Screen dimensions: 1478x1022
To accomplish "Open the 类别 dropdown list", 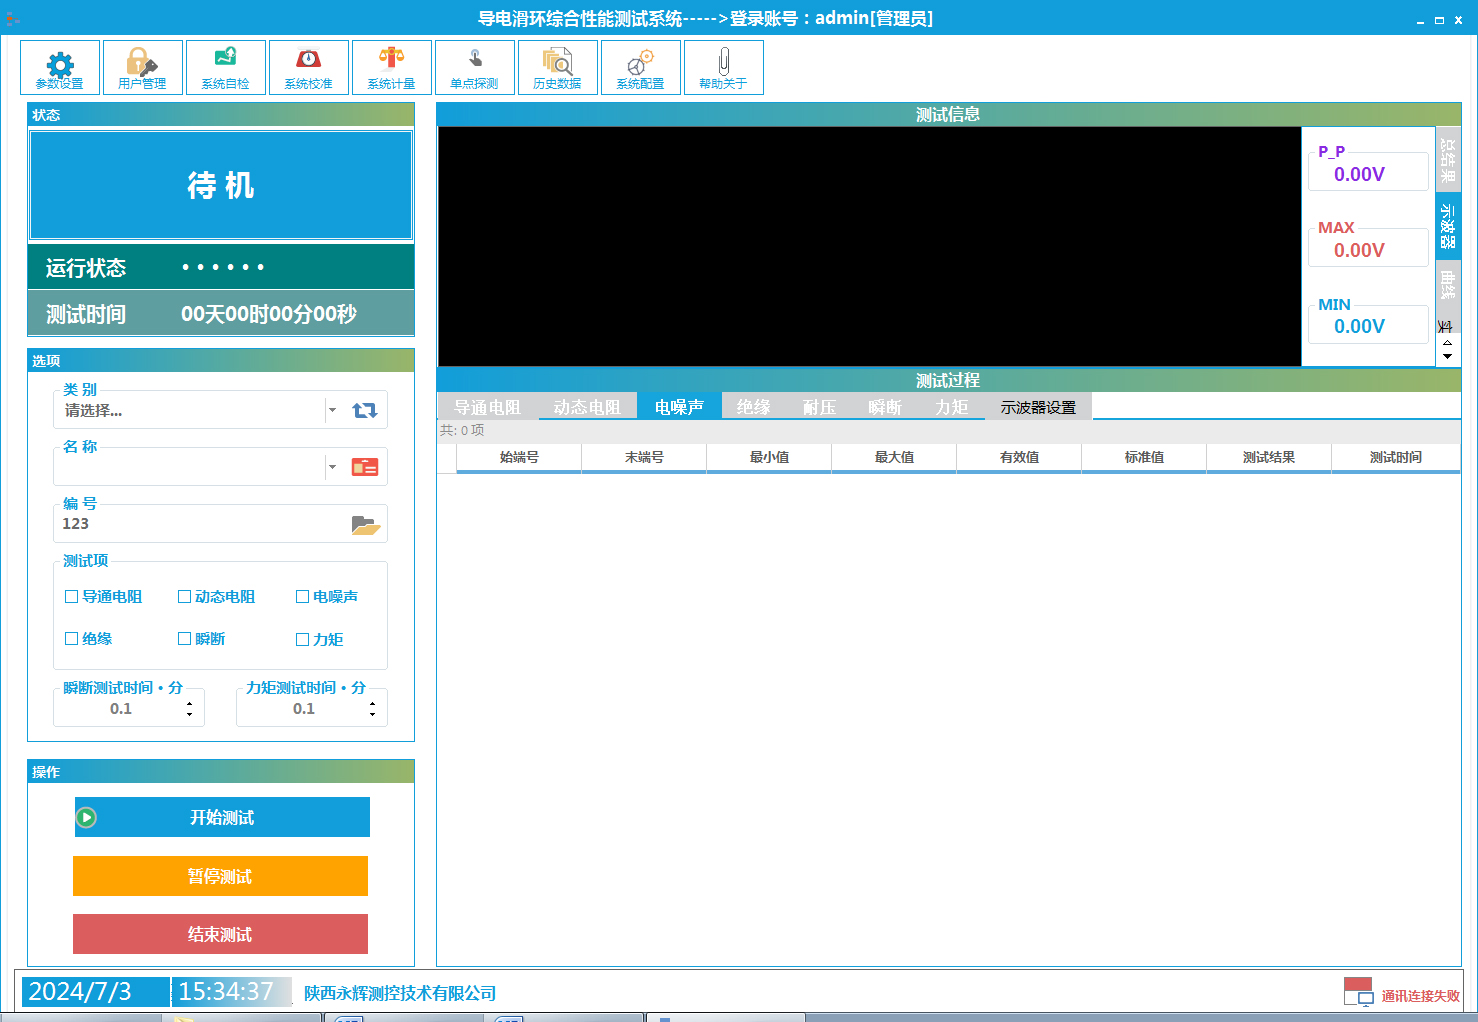I will (332, 409).
